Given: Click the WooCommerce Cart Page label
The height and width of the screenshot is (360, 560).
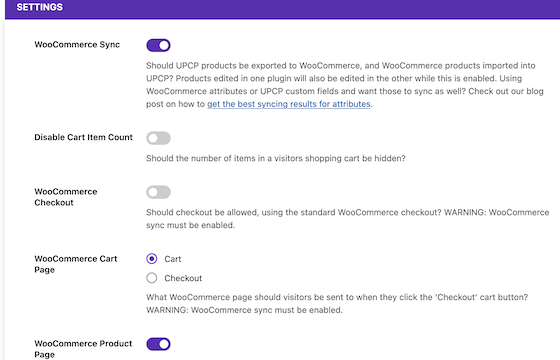Looking at the screenshot, I should tap(76, 264).
